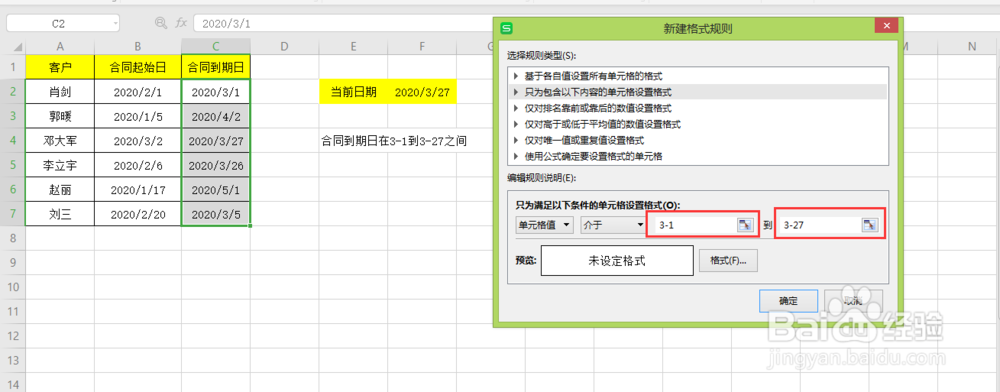Viewport: 1000px width, 392px height.
Task: Click expiry date cell 2020/3/5
Action: tap(216, 214)
